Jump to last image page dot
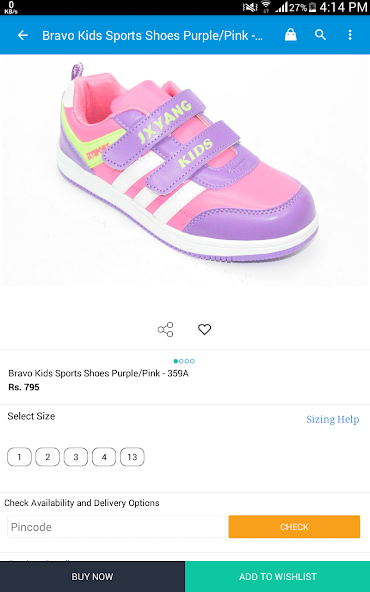 click(x=193, y=361)
